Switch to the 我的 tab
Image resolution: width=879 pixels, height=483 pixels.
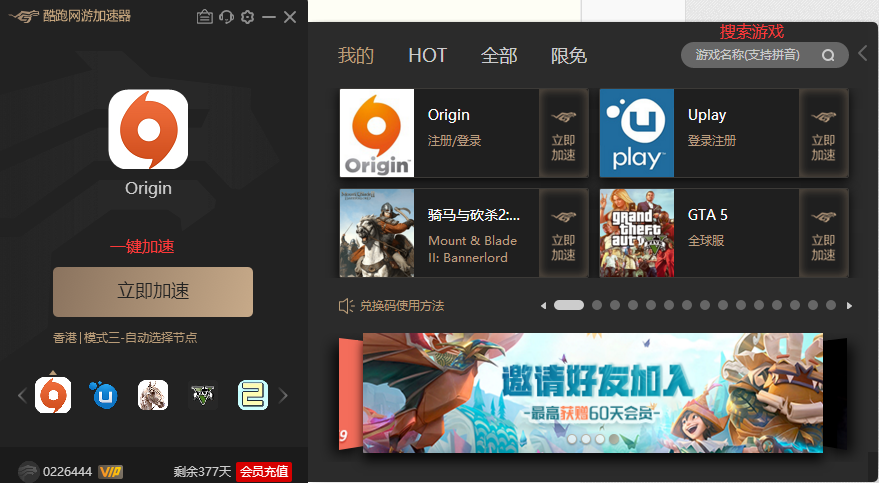coord(355,55)
